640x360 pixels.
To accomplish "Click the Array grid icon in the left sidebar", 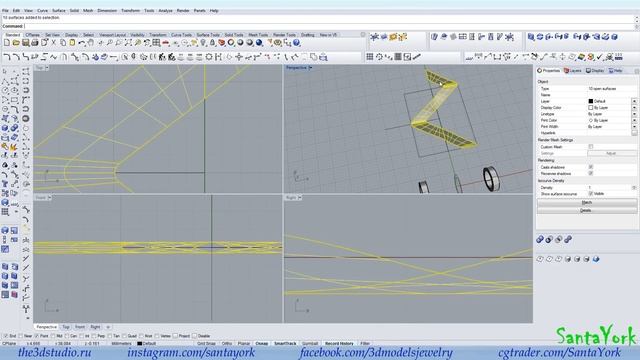I will point(5,212).
